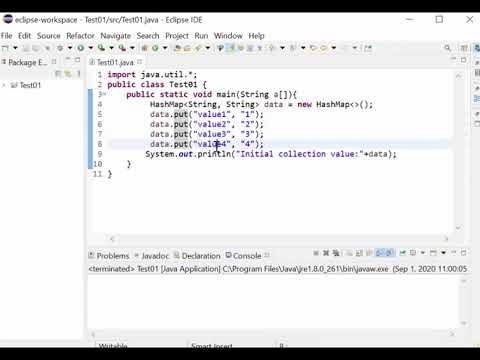Click the Last Edit Location icon
Screen dimensions: 480x360
tap(313, 48)
